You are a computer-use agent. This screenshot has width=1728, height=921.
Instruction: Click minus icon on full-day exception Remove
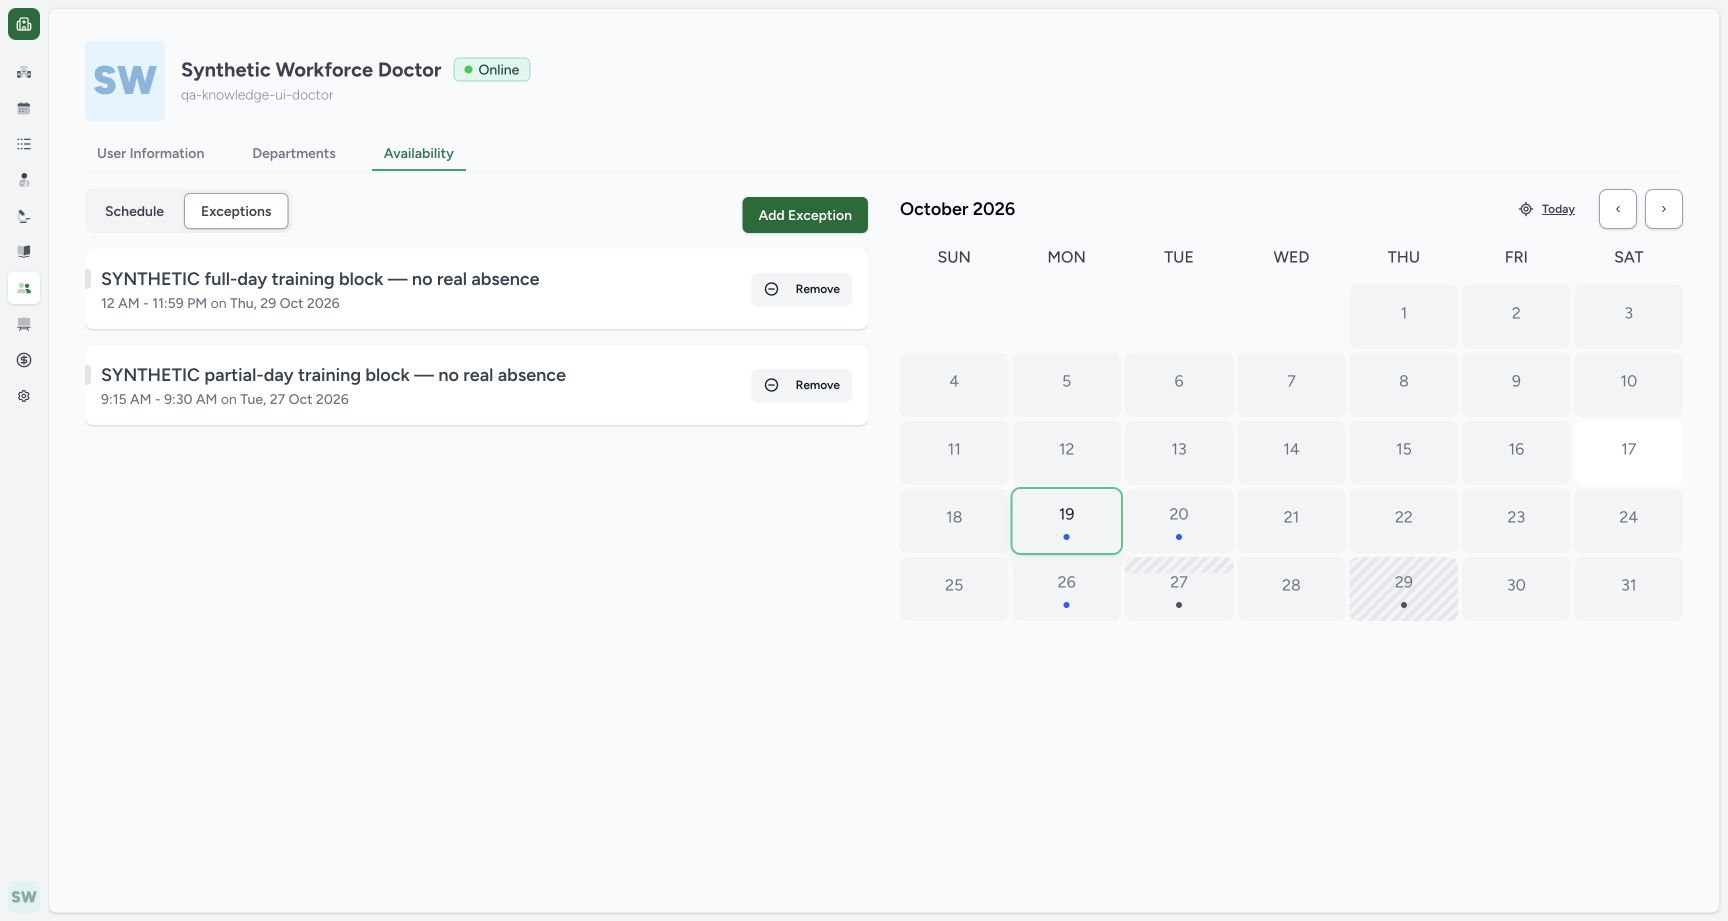(772, 289)
